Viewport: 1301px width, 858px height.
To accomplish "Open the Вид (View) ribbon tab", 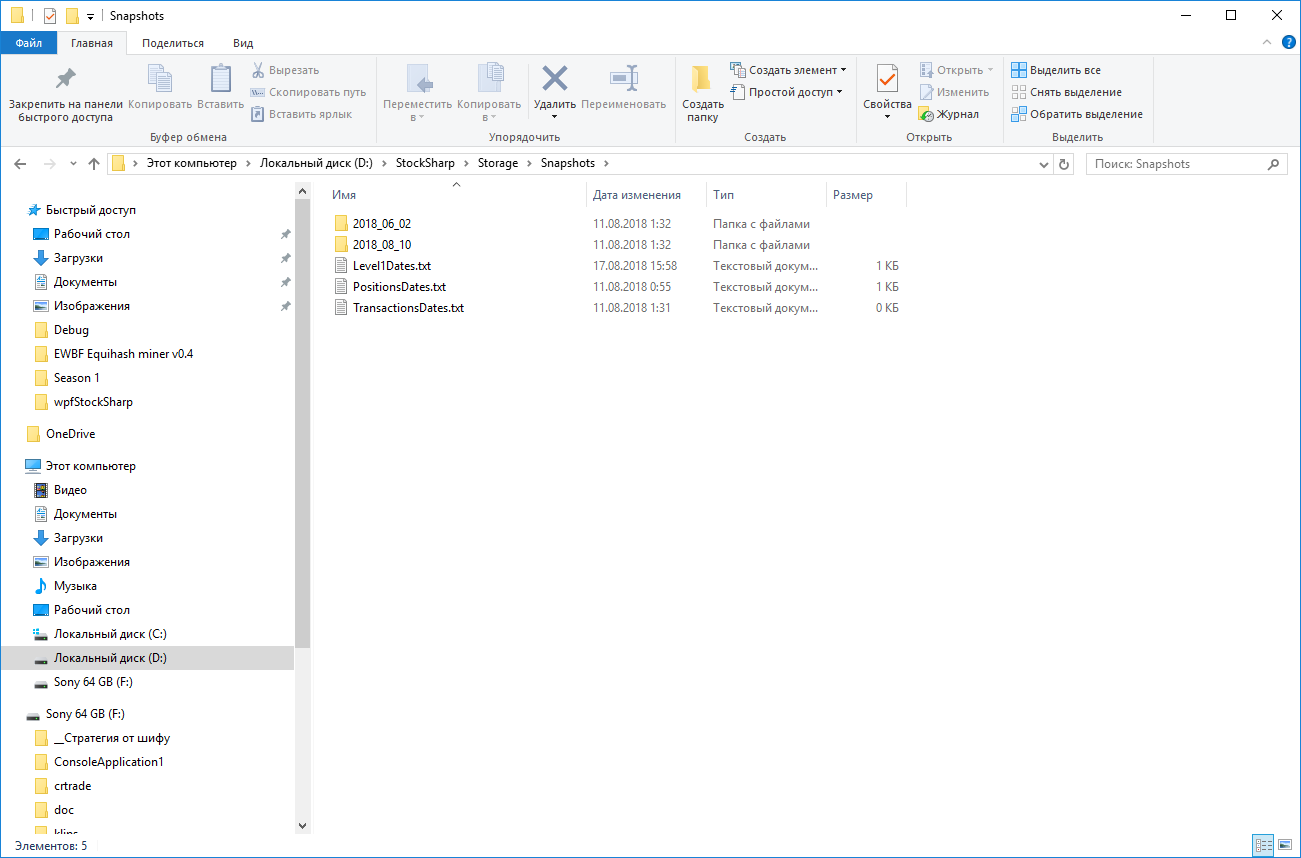I will click(x=242, y=43).
